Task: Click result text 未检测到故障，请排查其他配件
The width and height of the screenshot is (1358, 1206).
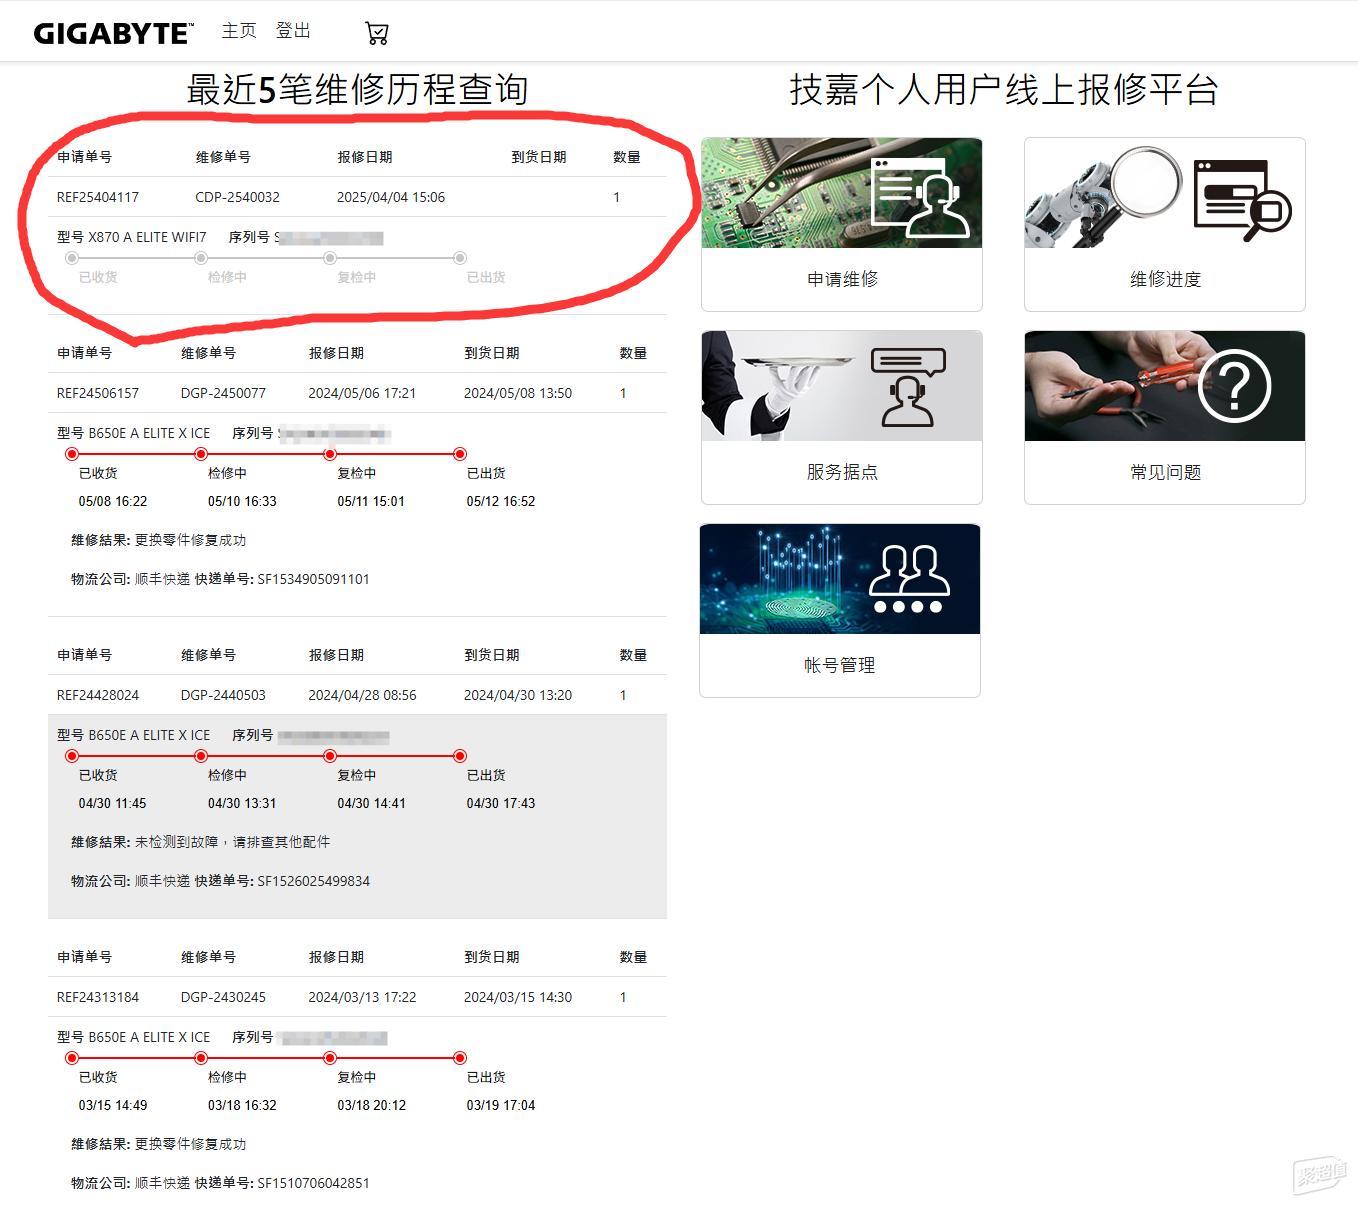Action: (232, 842)
